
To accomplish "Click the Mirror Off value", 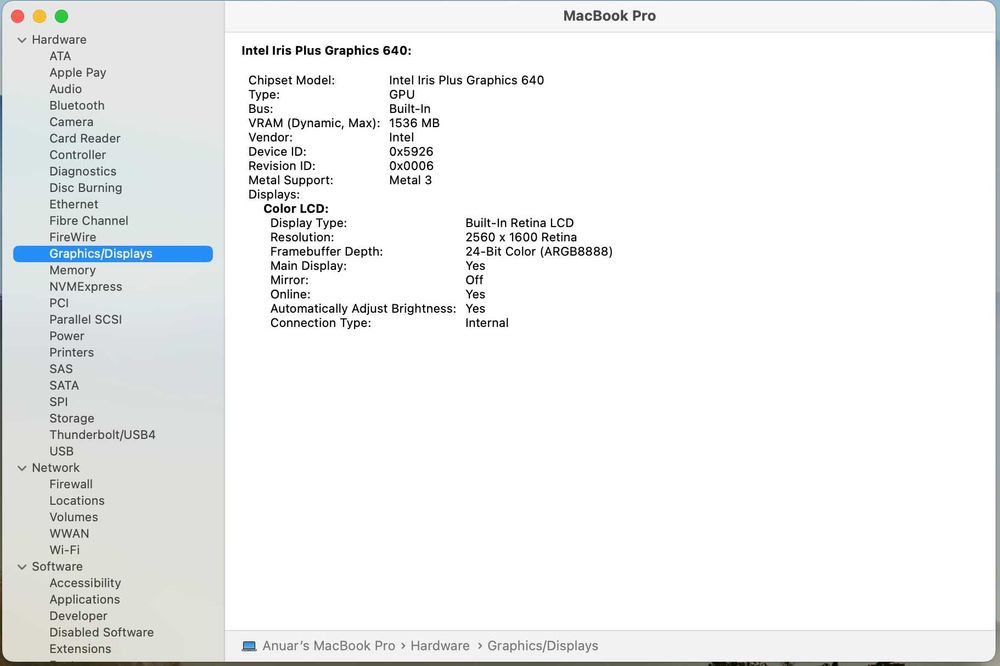I will (x=474, y=280).
